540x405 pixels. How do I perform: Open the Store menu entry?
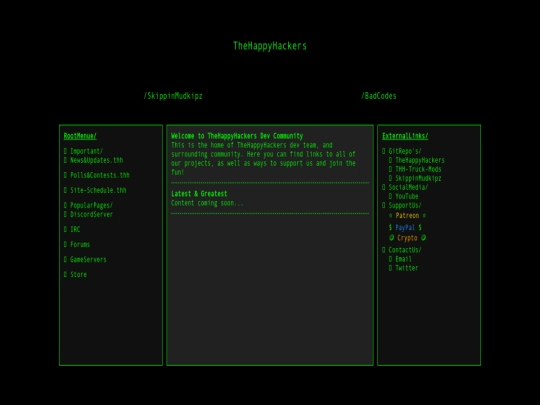coord(79,274)
